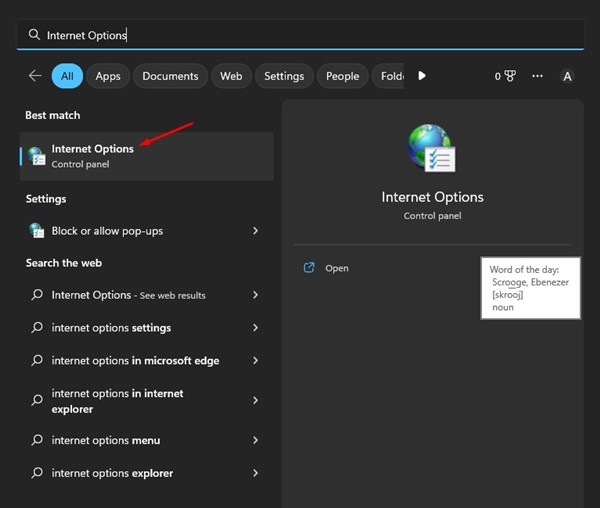The width and height of the screenshot is (600, 508).
Task: Expand 'internet options in microsoft edge' arrow
Action: 256,361
